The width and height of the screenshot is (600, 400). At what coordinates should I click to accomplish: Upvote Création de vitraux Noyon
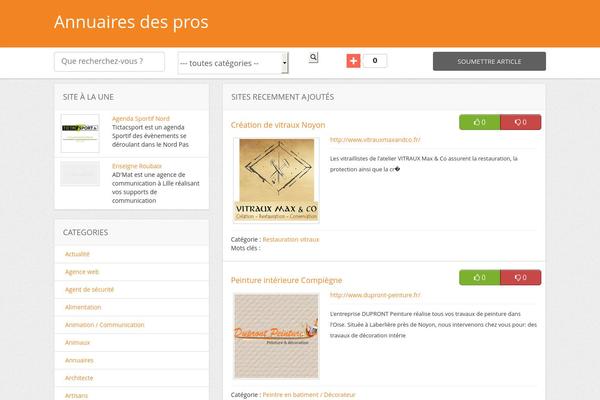point(479,122)
